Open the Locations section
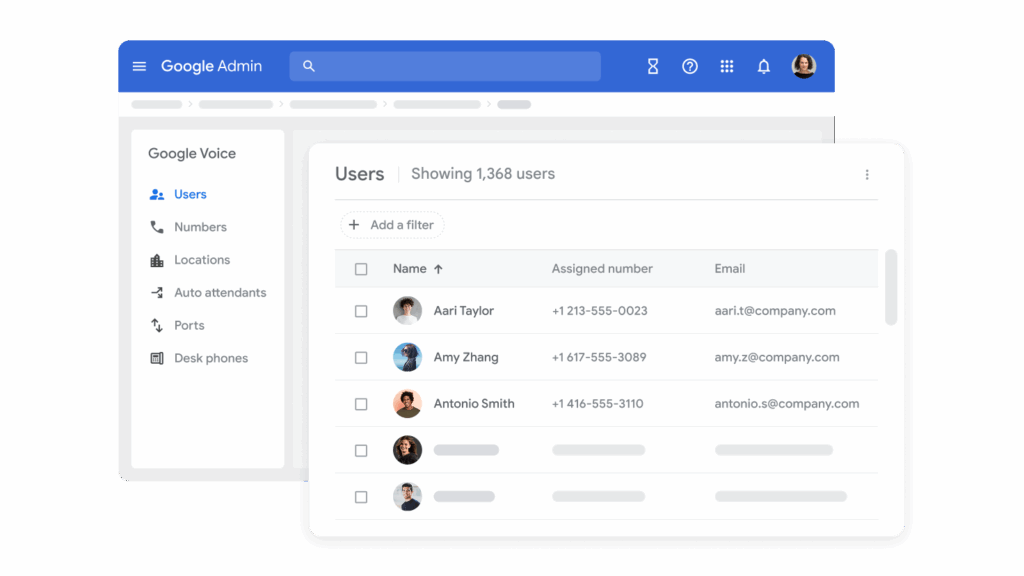Image resolution: width=1024 pixels, height=576 pixels. pos(205,259)
